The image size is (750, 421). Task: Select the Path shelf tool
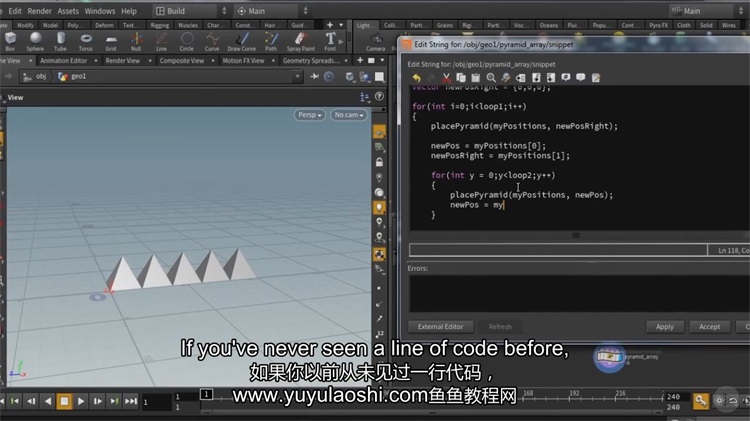(271, 41)
